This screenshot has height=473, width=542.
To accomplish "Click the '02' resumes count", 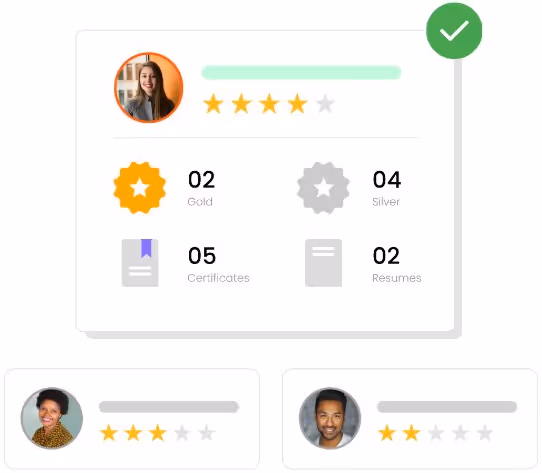I will 386,256.
